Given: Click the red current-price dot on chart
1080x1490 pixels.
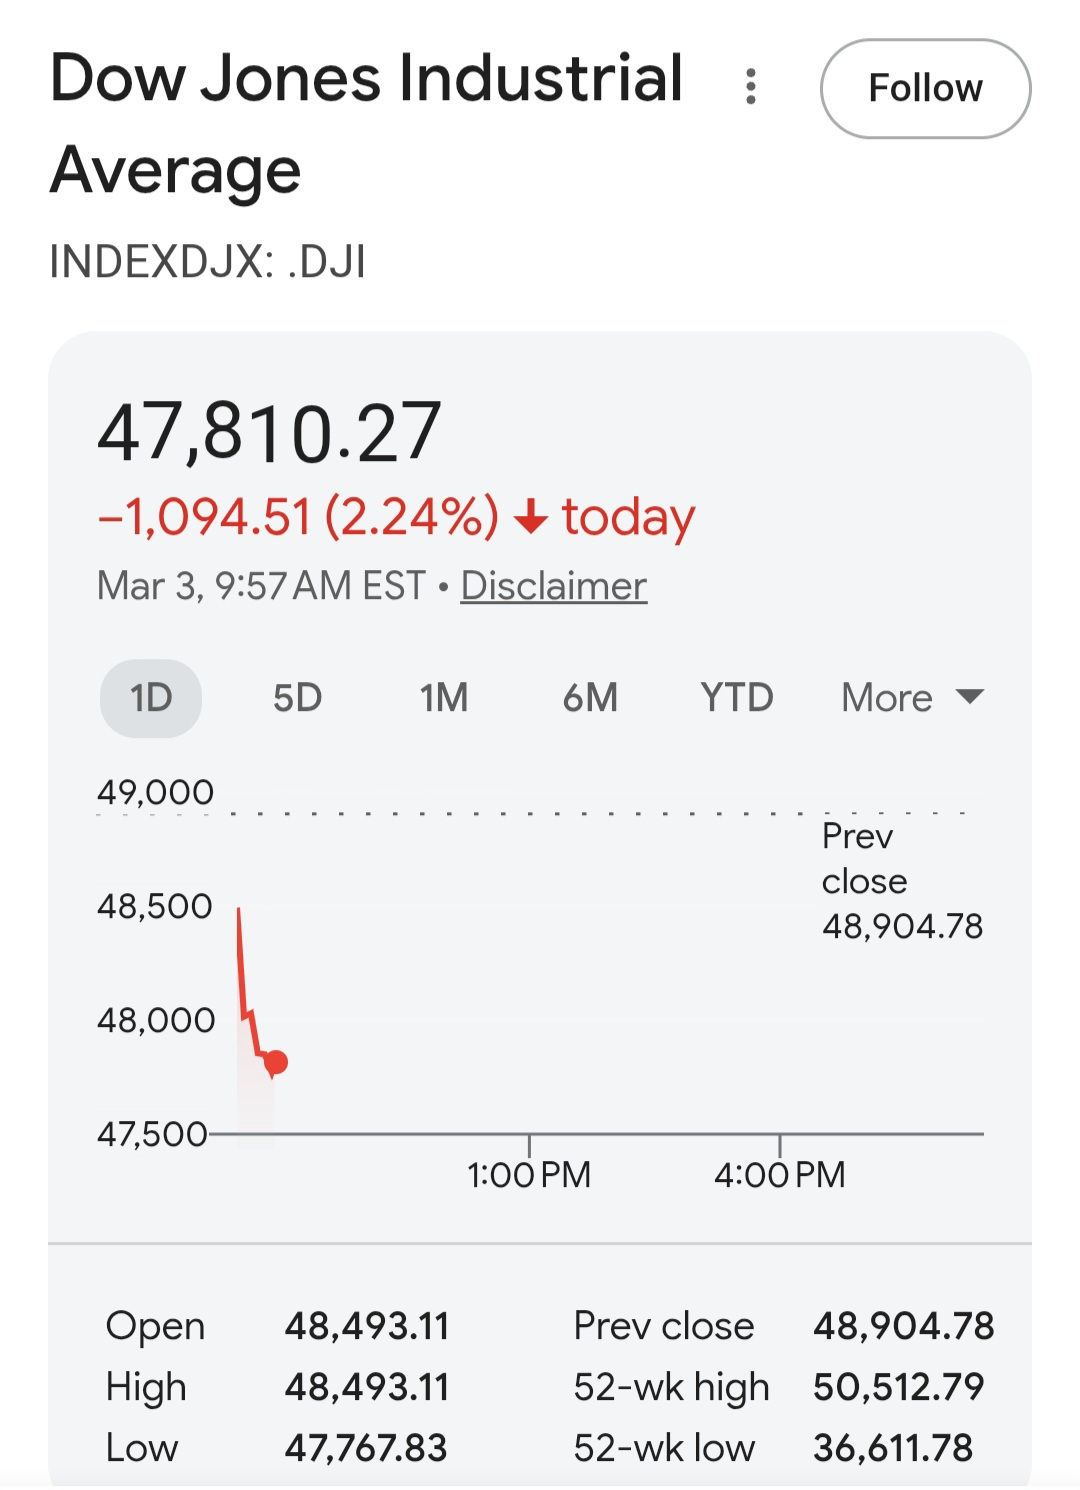Looking at the screenshot, I should point(277,1062).
